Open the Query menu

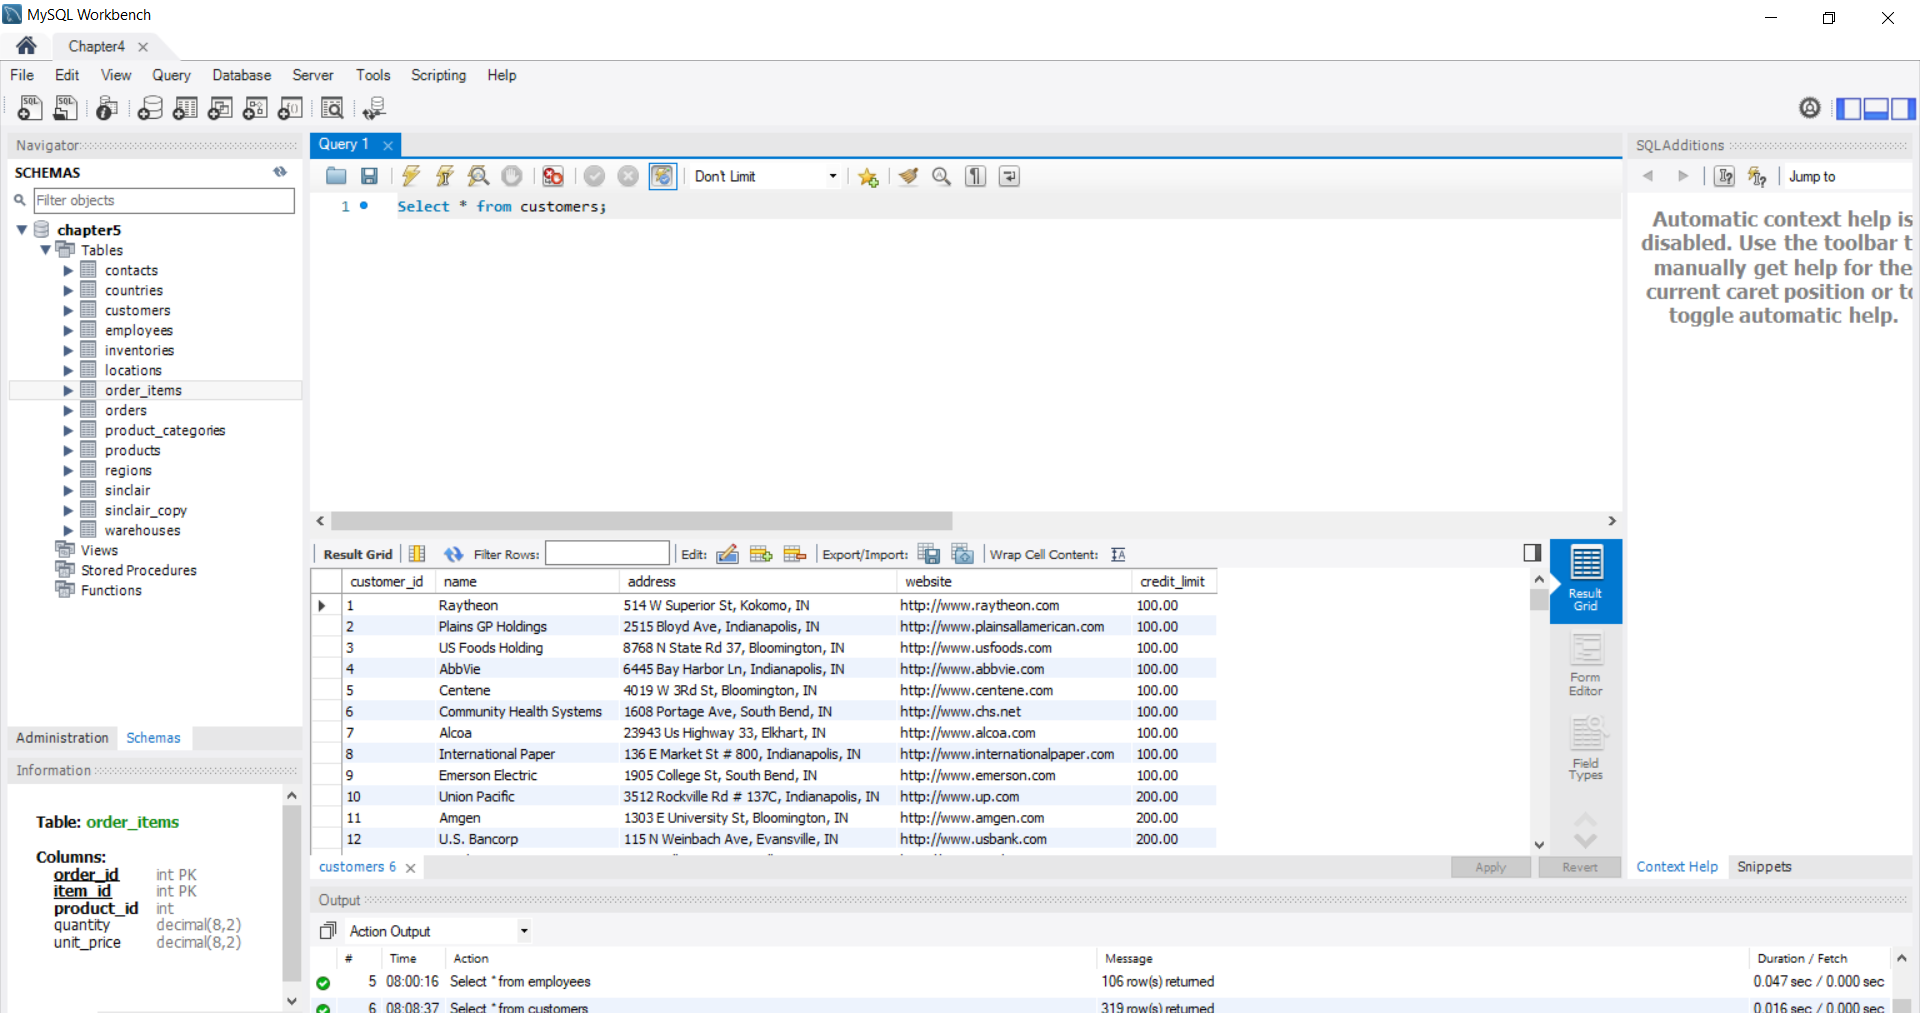point(171,75)
